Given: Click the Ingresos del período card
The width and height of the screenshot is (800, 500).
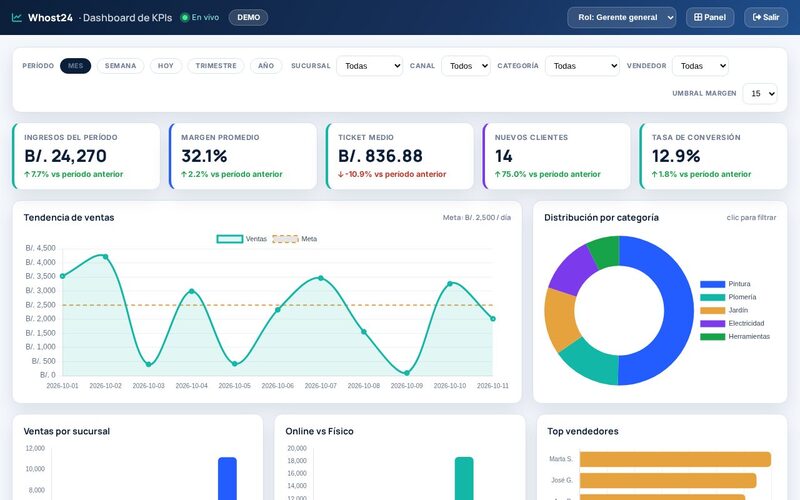Looking at the screenshot, I should click(86, 156).
